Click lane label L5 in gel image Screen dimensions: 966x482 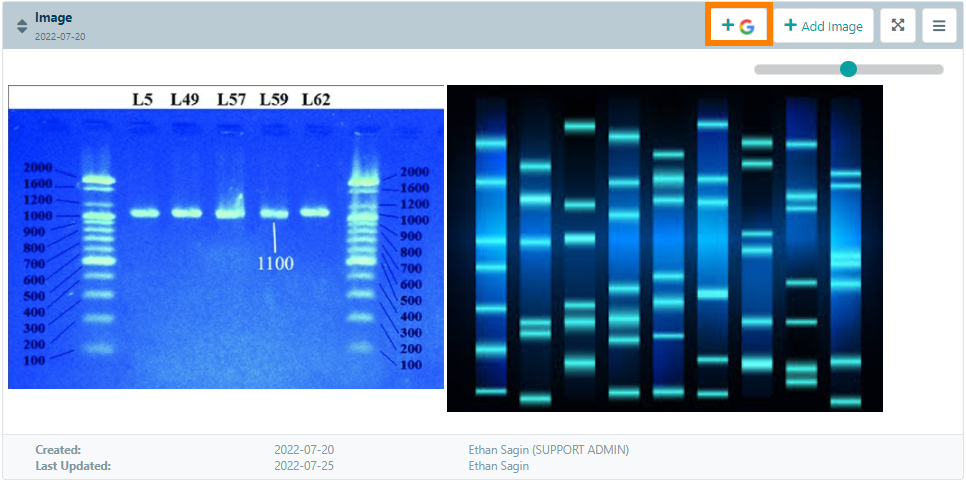click(142, 99)
